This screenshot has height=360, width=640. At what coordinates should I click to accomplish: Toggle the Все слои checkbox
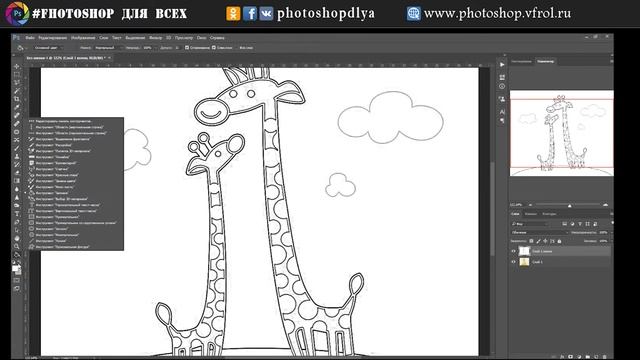click(x=236, y=48)
